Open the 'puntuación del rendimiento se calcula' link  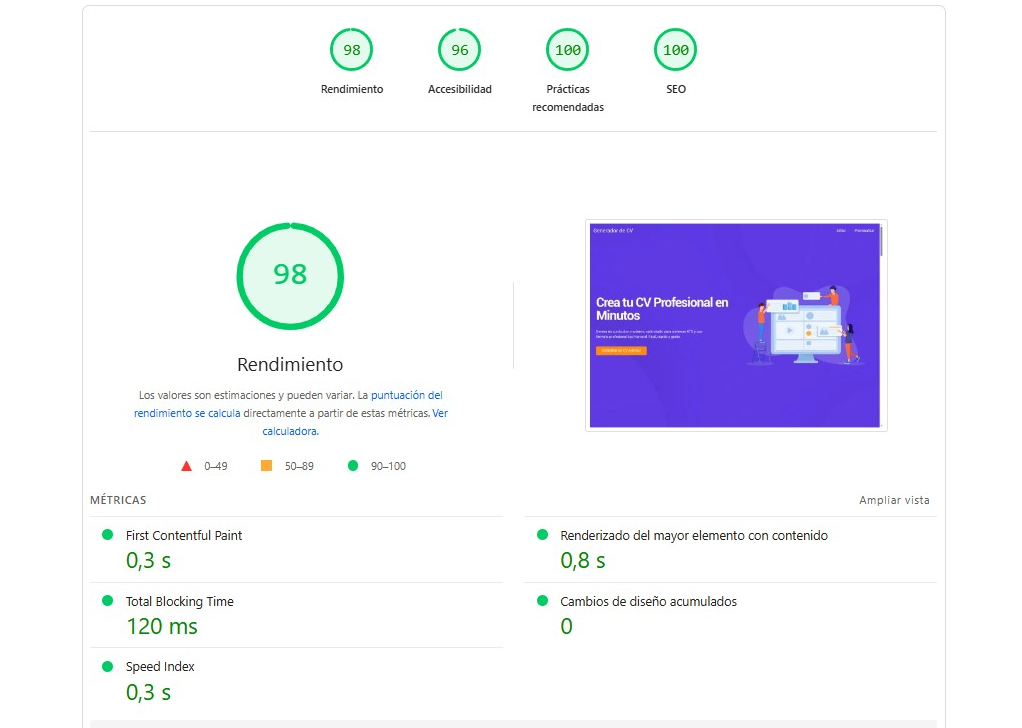pyautogui.click(x=288, y=404)
